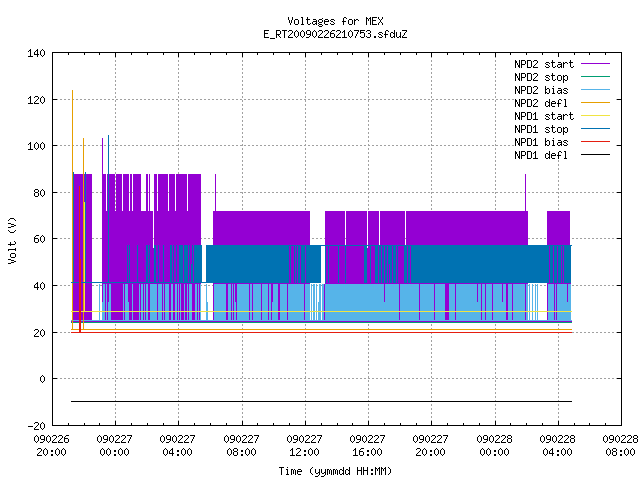Click the 80 y-axis tick label

39,193
